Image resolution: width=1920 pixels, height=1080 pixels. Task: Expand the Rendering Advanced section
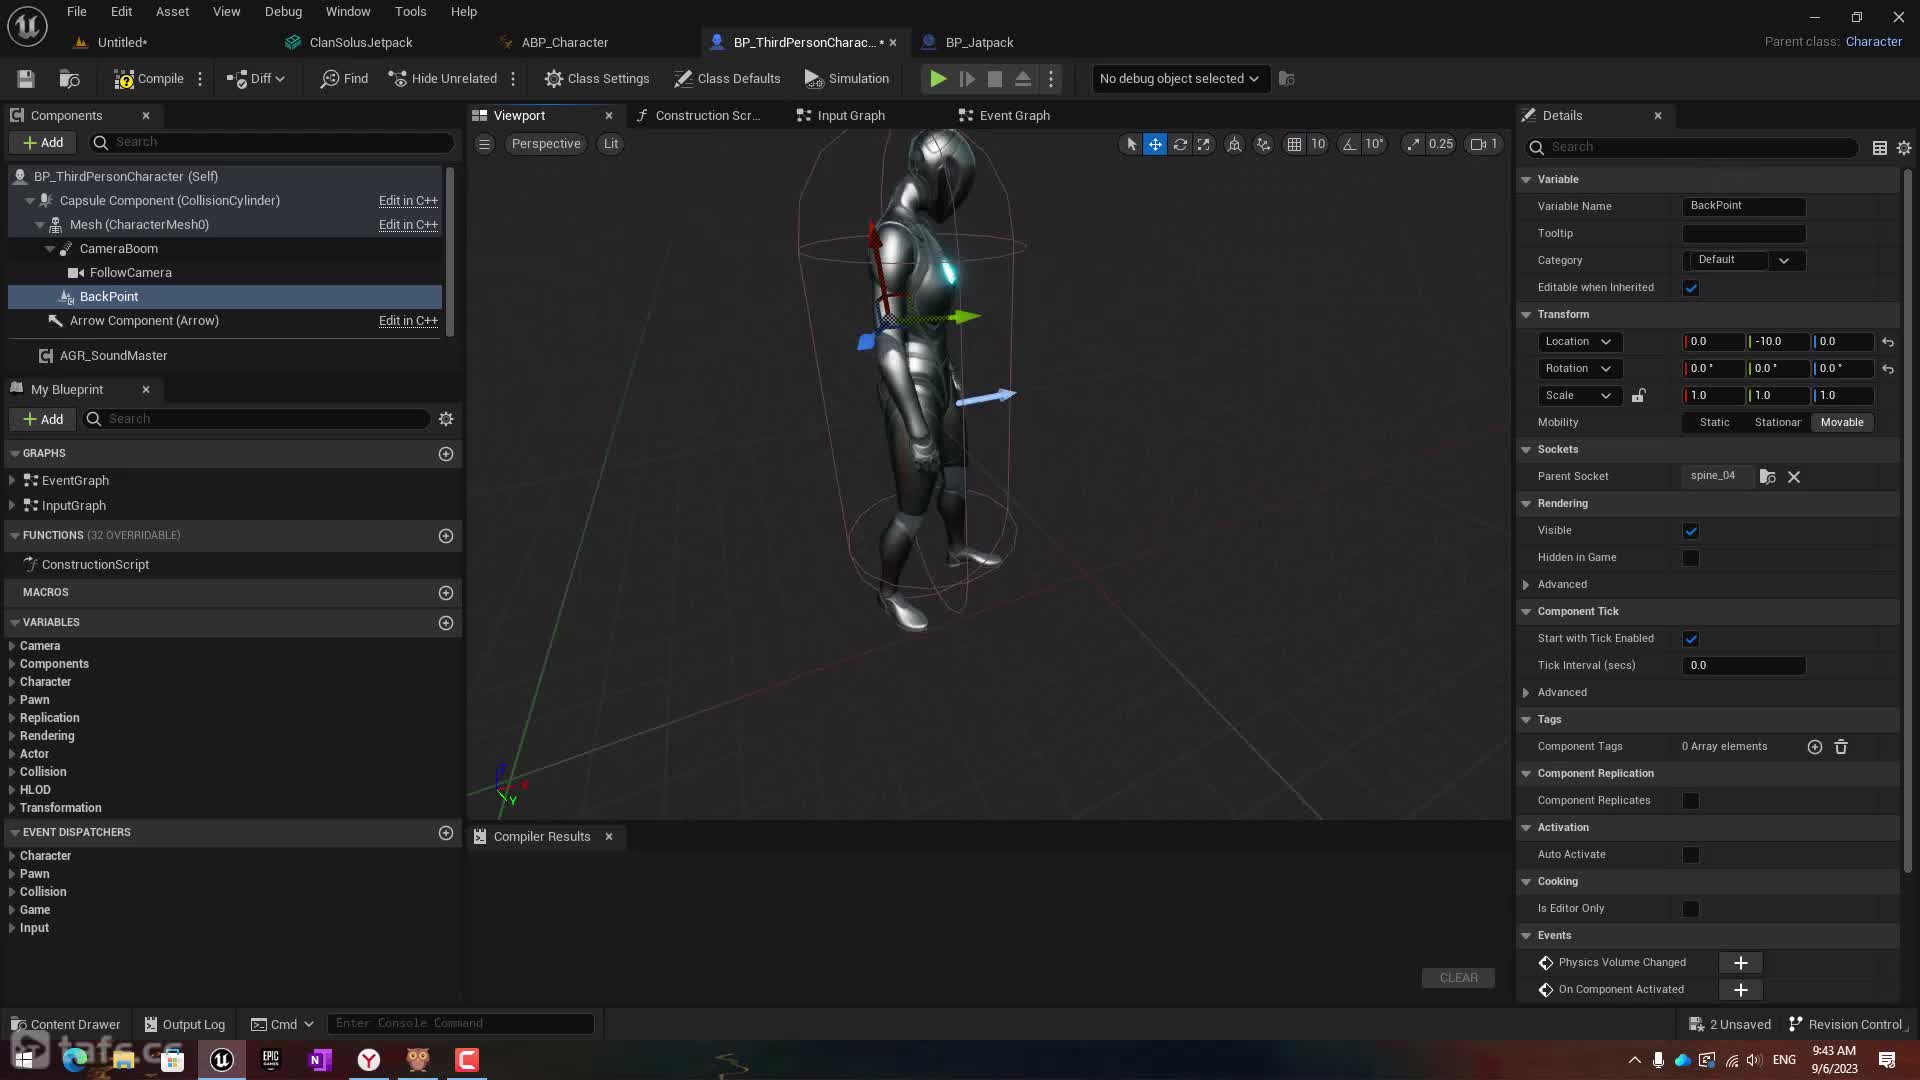tap(1526, 585)
